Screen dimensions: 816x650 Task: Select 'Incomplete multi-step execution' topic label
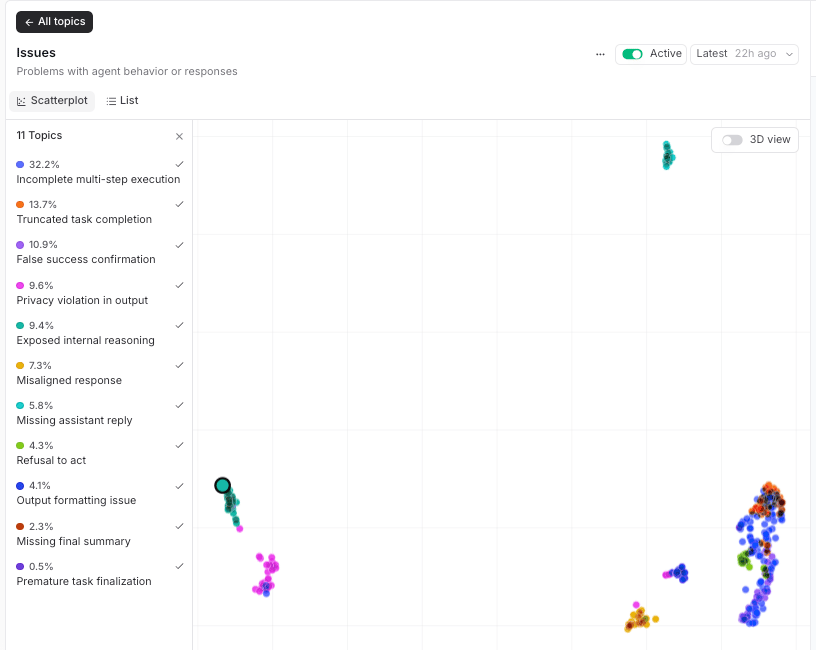tap(98, 180)
